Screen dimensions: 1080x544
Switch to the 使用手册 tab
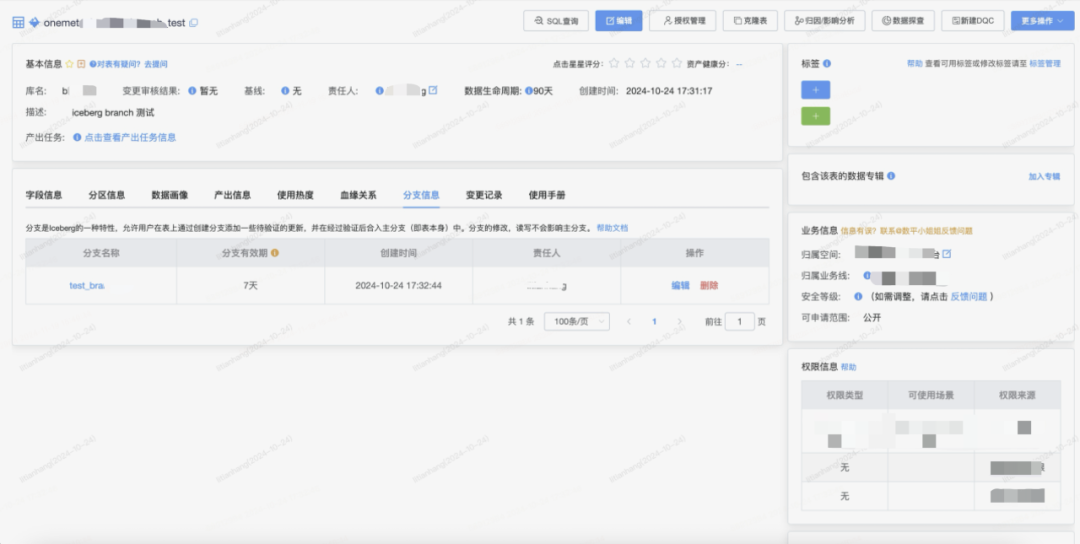(547, 196)
